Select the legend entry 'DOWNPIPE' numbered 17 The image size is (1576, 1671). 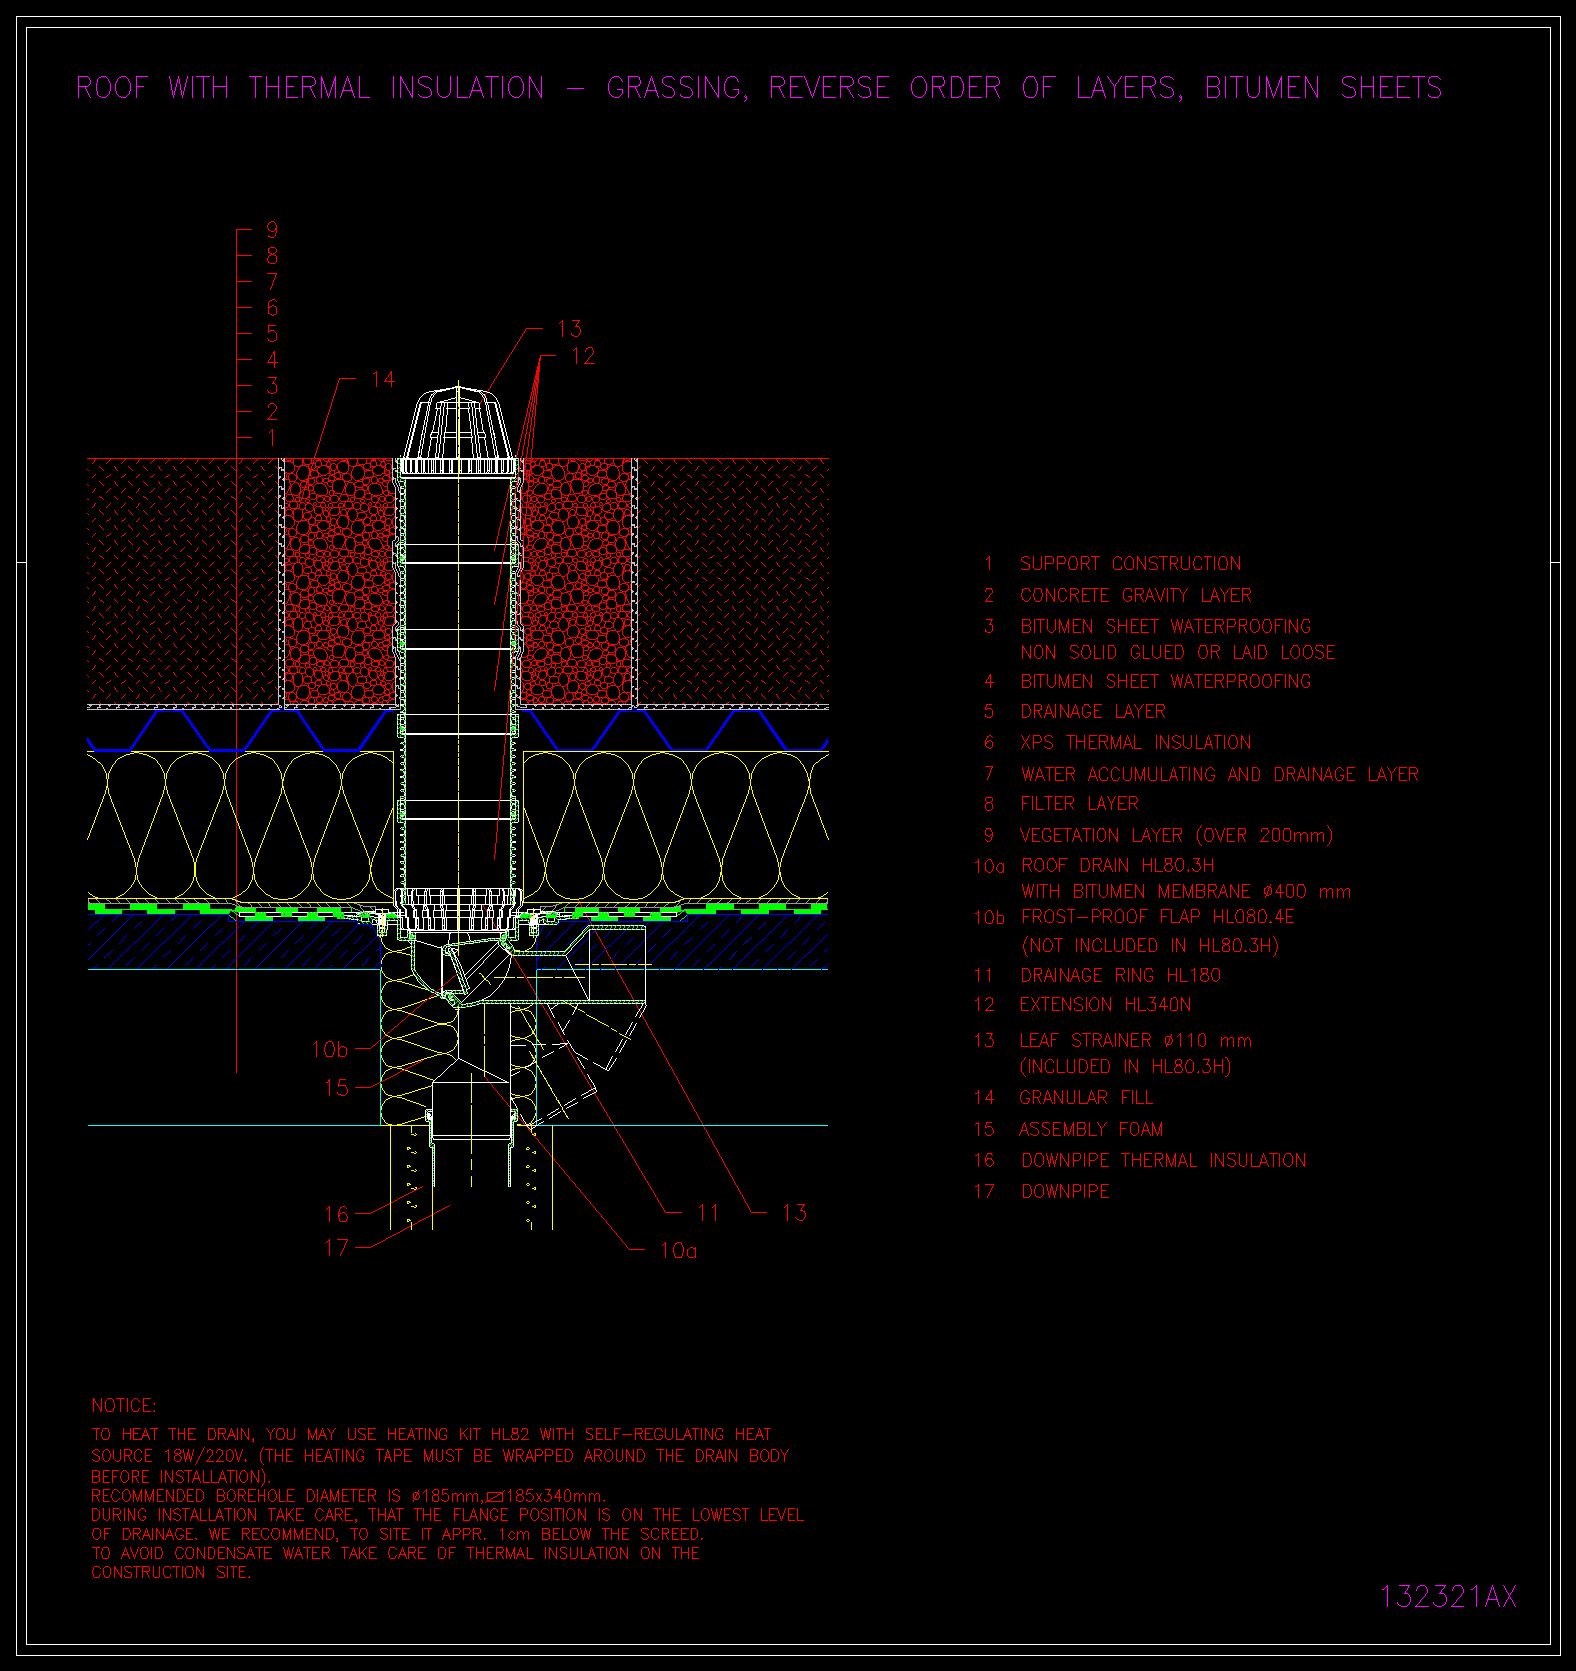(1065, 1192)
